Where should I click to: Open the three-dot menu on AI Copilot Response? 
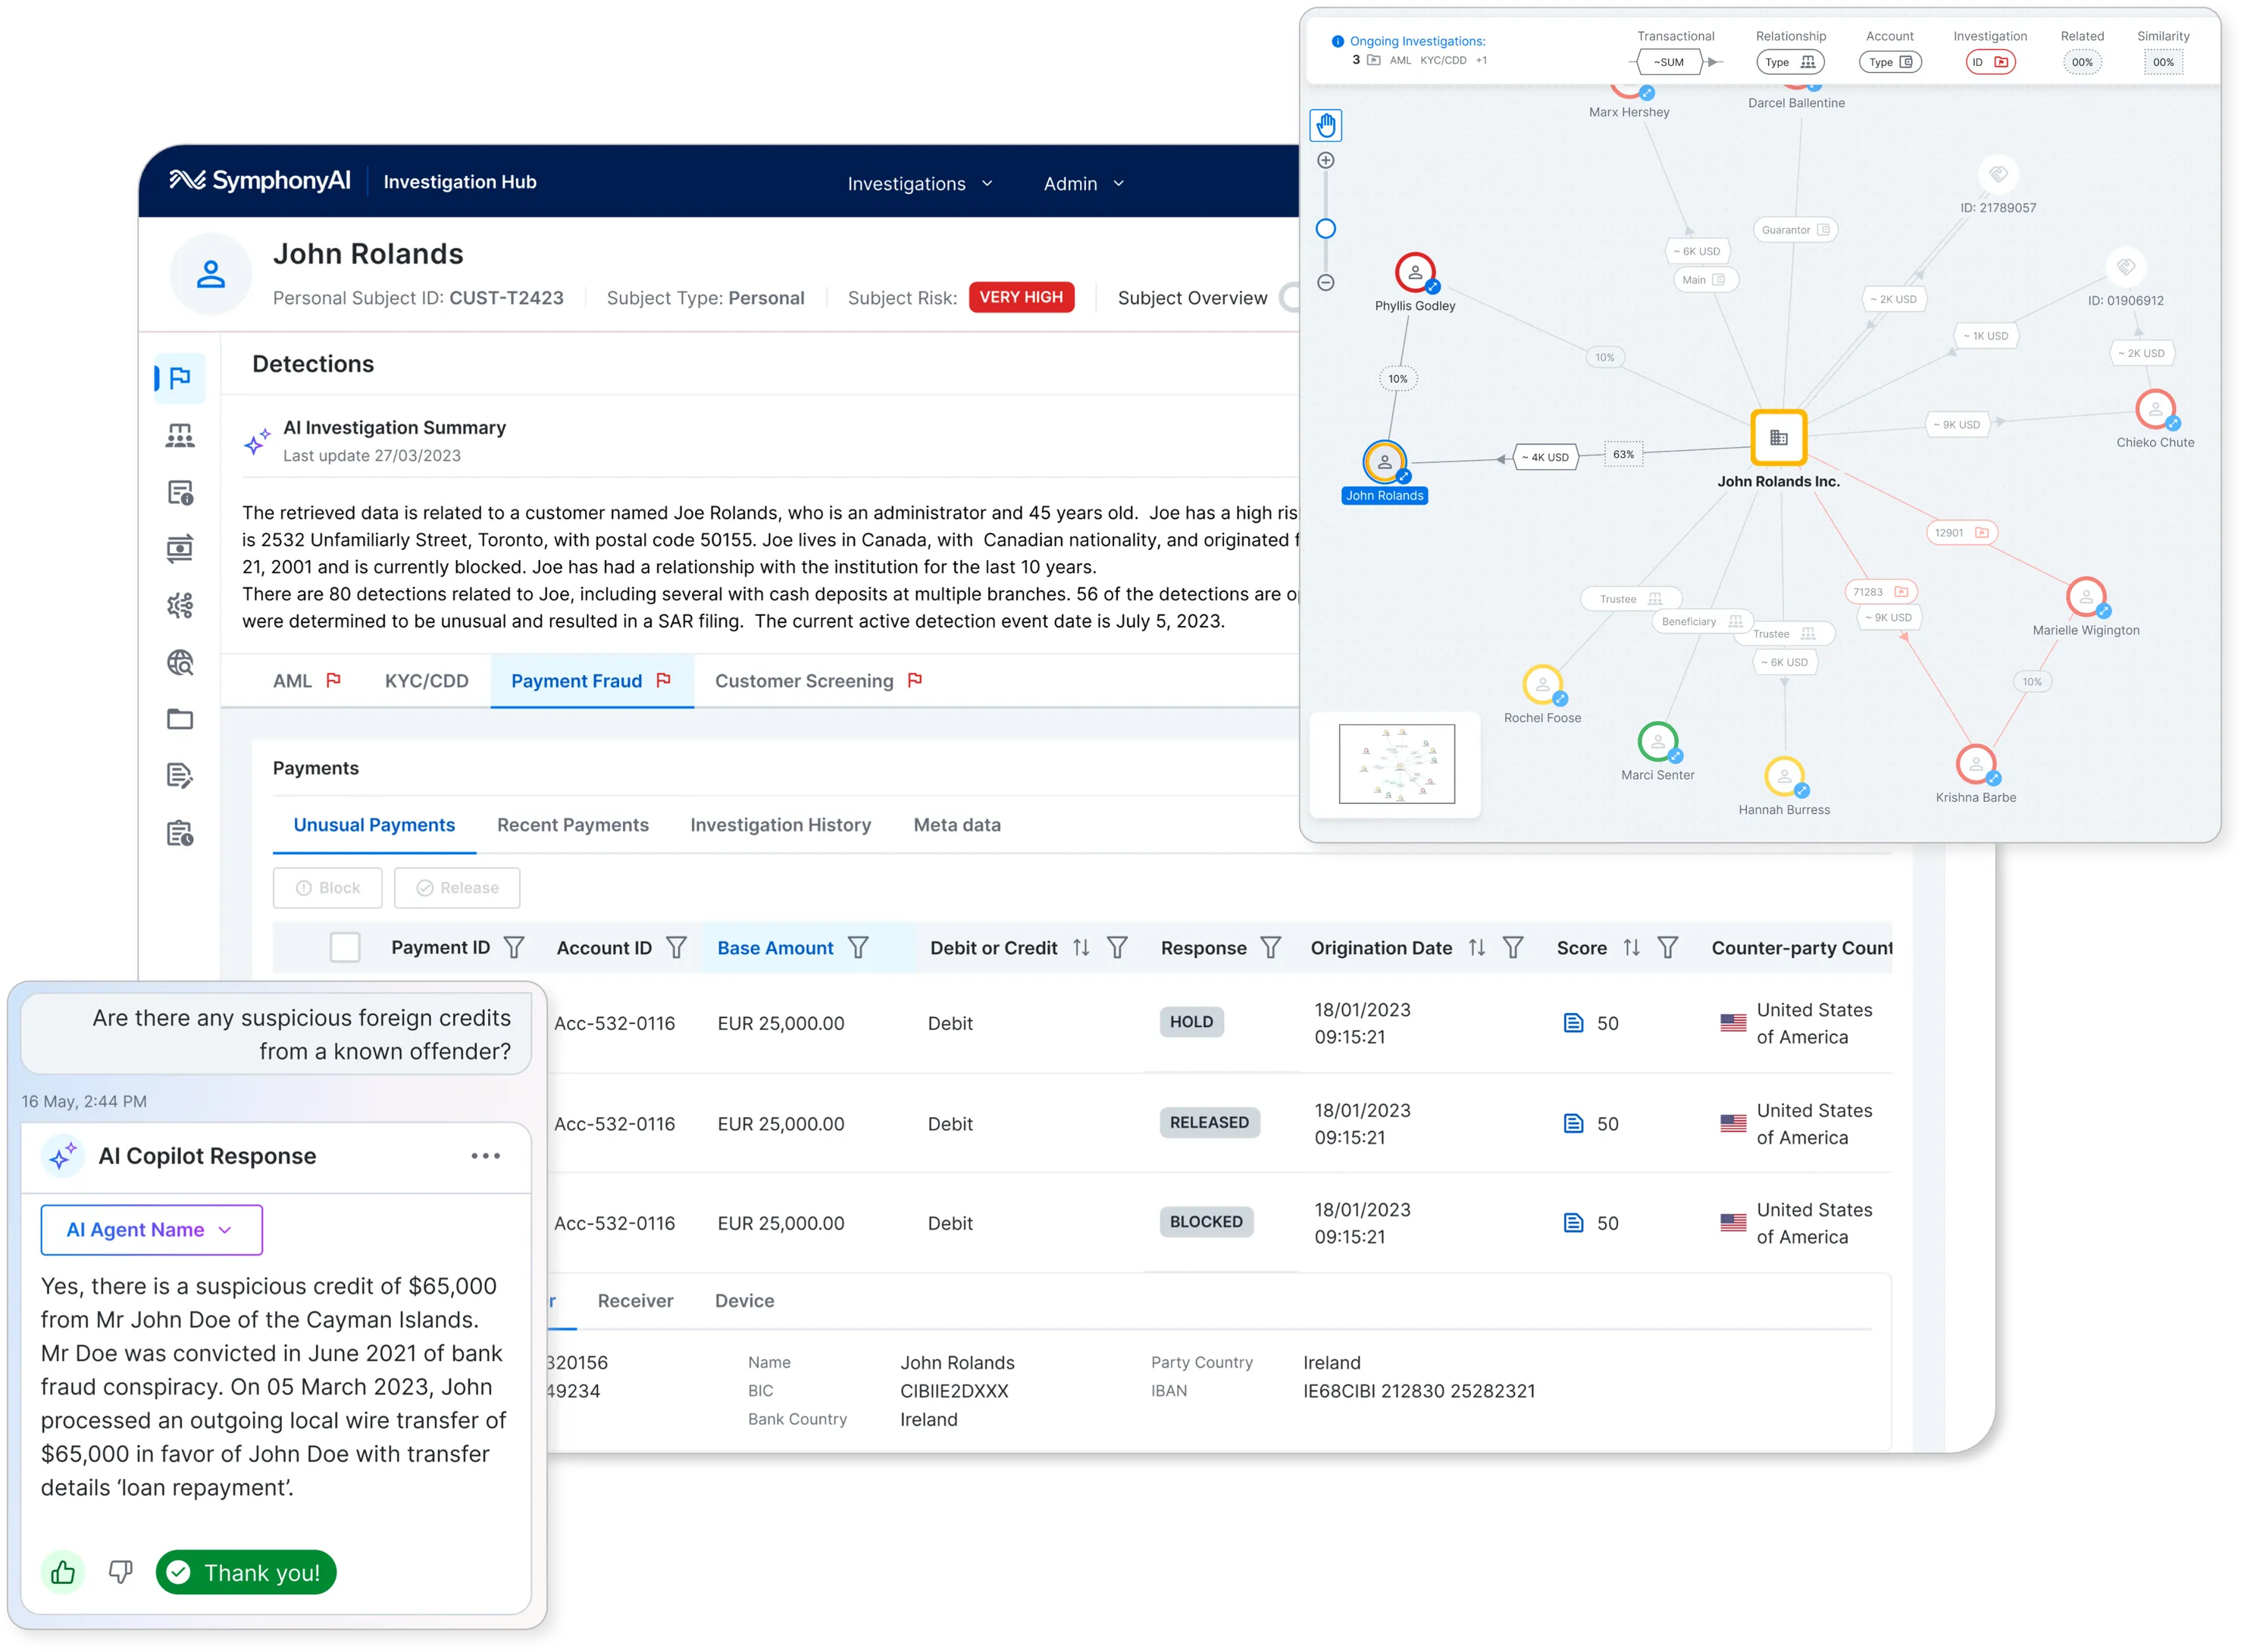coord(485,1155)
